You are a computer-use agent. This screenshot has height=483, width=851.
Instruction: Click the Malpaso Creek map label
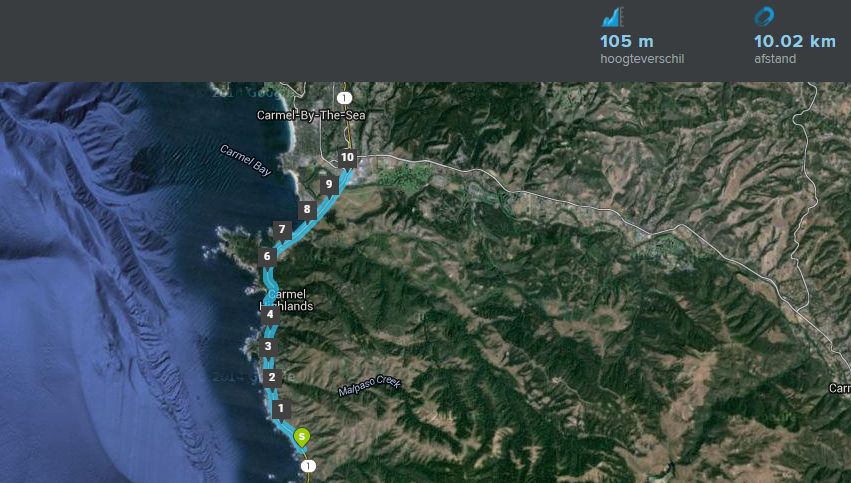click(x=370, y=385)
